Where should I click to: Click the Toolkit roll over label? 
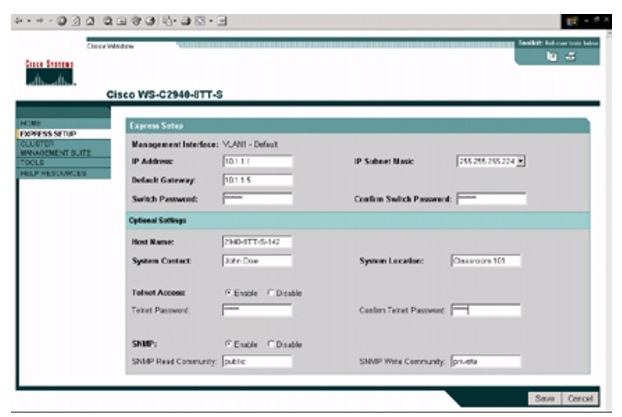(559, 43)
